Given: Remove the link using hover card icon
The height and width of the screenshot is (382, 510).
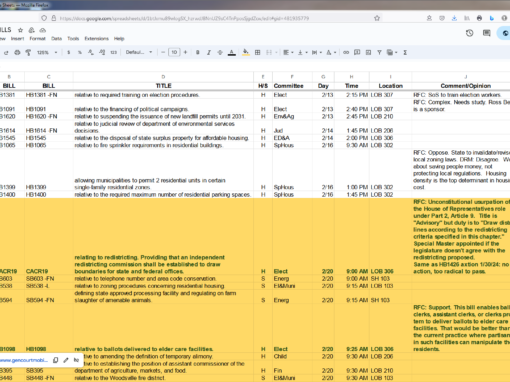Looking at the screenshot, I should 76,360.
